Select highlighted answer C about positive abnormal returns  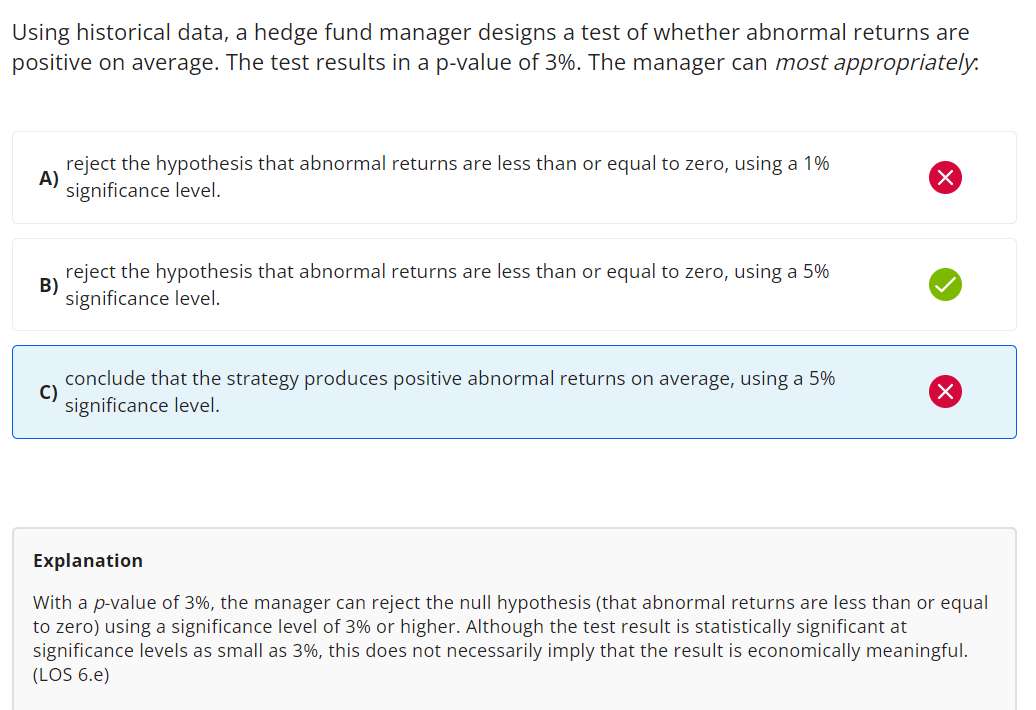(x=450, y=391)
